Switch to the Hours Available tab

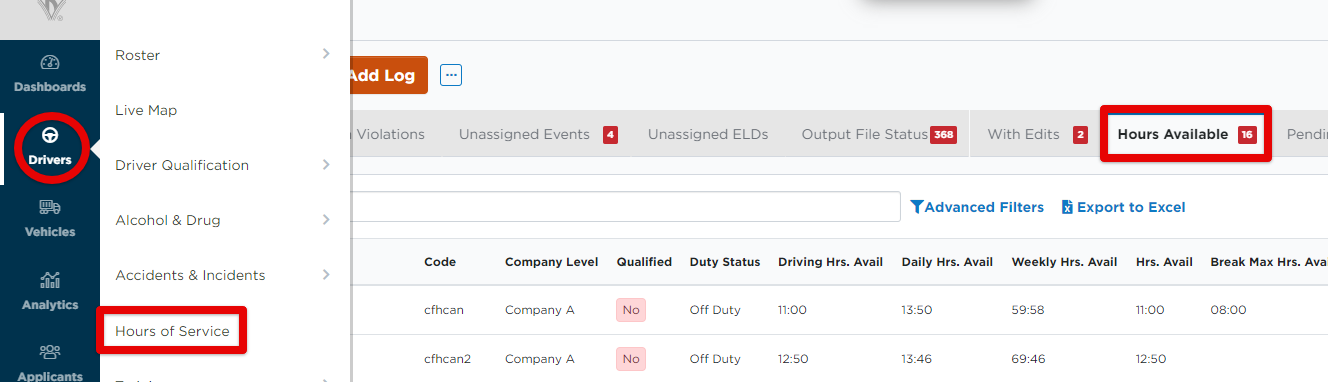pyautogui.click(x=1186, y=134)
